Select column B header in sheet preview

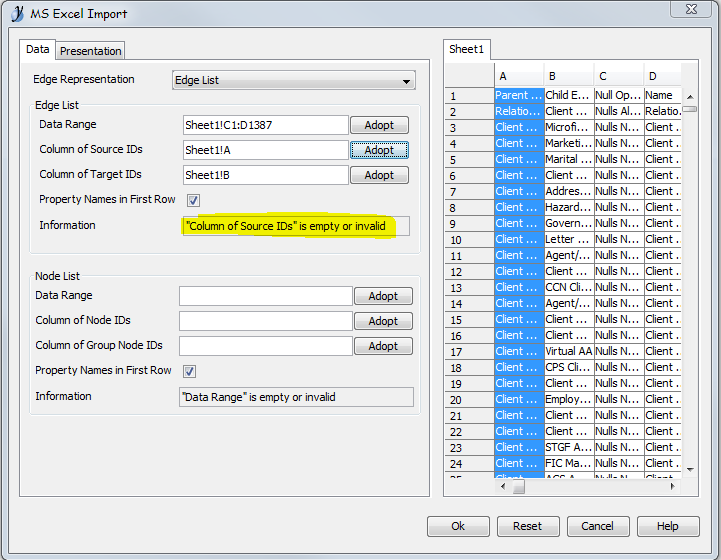tap(569, 76)
